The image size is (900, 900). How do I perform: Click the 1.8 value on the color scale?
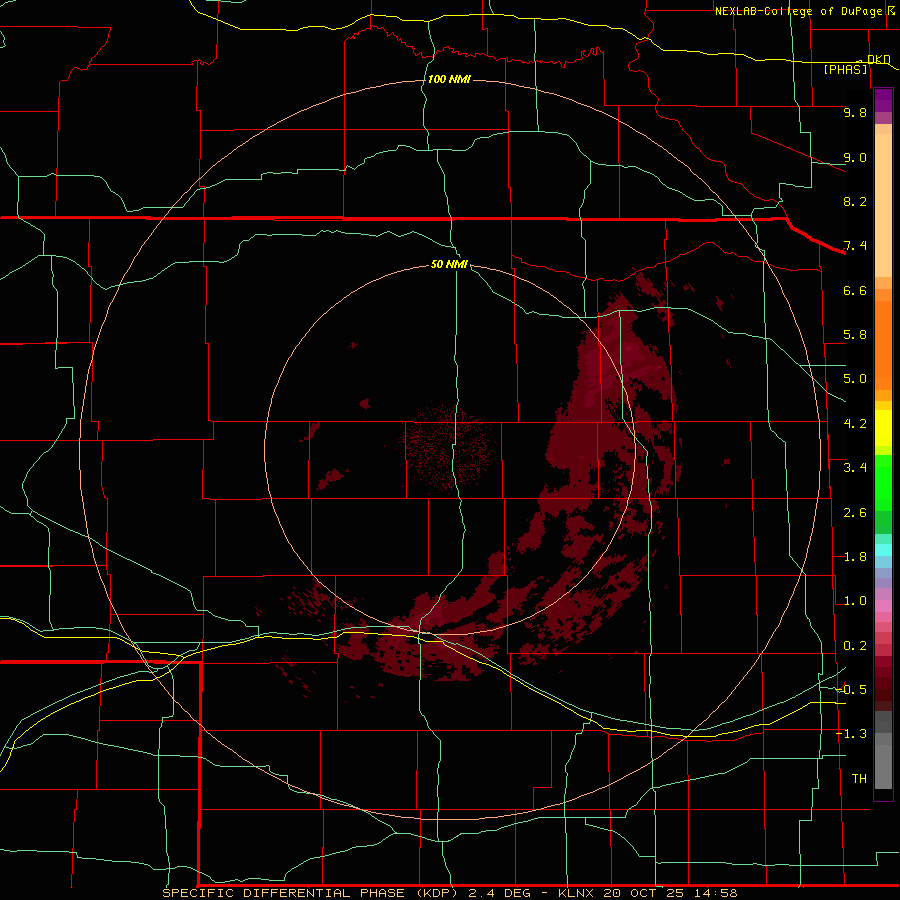click(x=855, y=557)
